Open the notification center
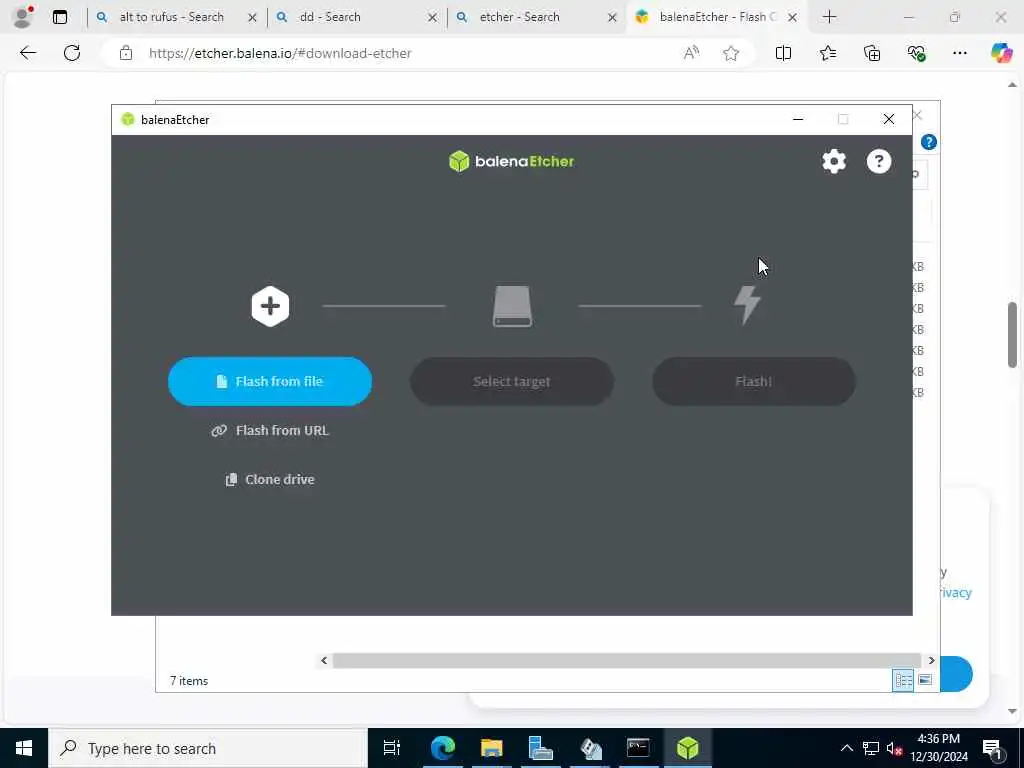The width and height of the screenshot is (1024, 768). point(992,748)
